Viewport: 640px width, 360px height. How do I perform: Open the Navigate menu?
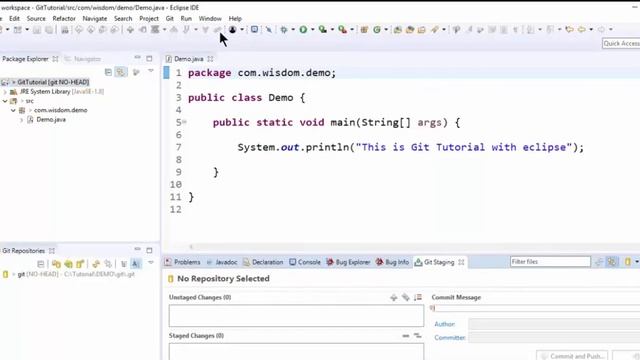pyautogui.click(x=95, y=18)
